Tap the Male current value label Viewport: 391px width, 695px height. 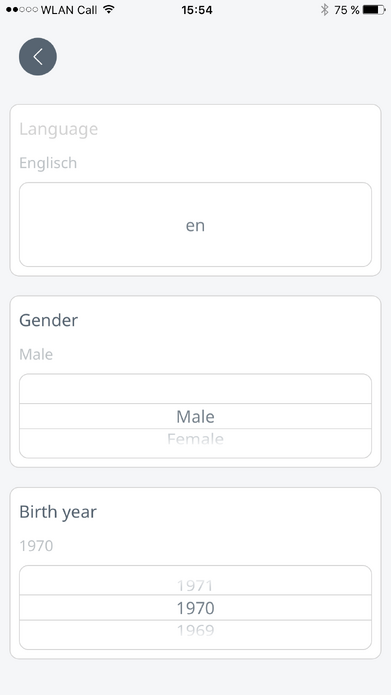coord(36,354)
